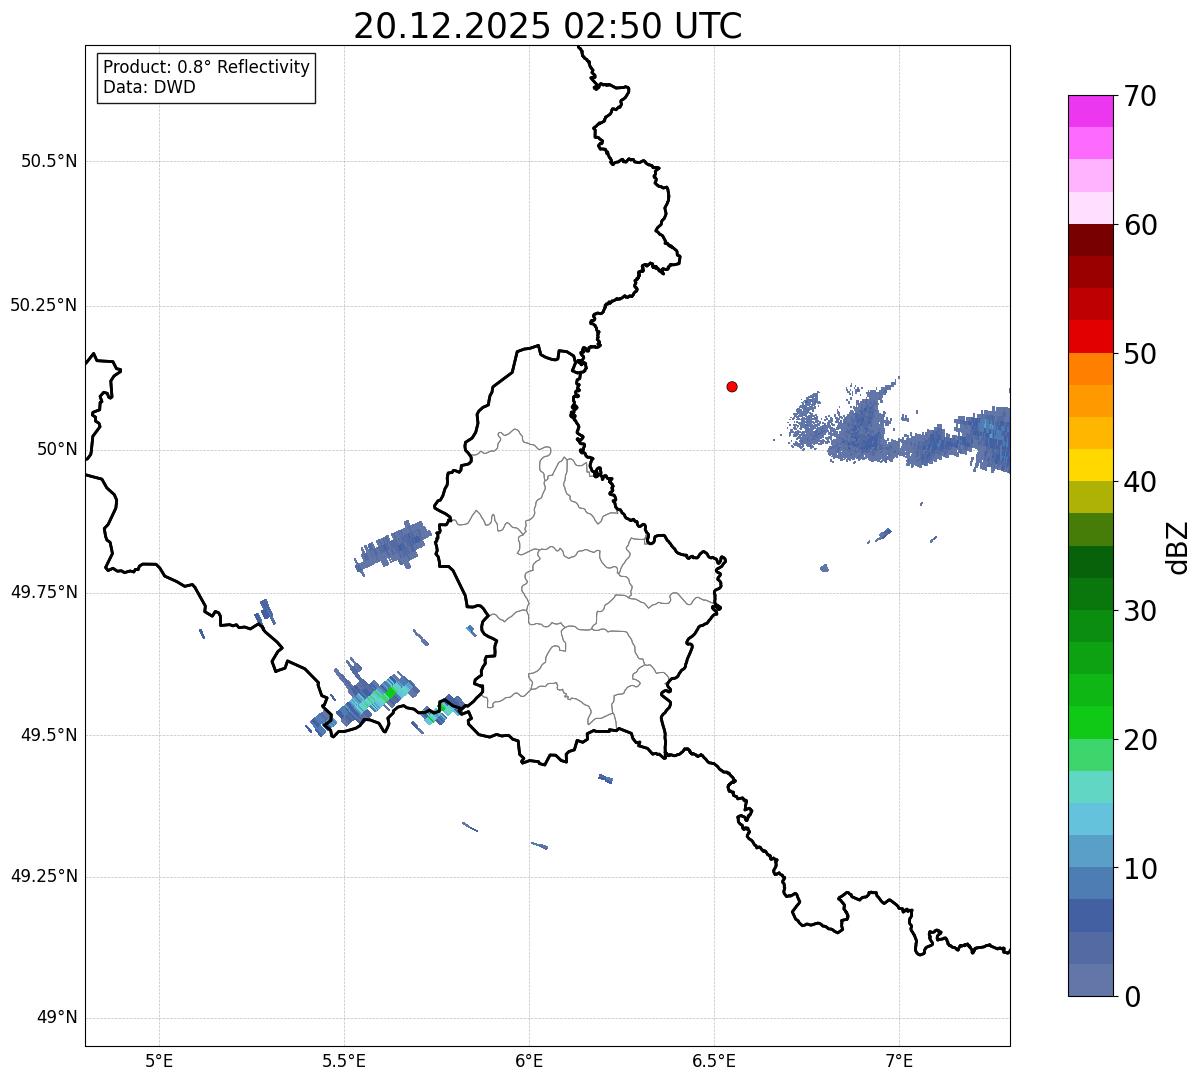
Task: Click the magenta top segment of colorbar
Action: [x=1090, y=111]
